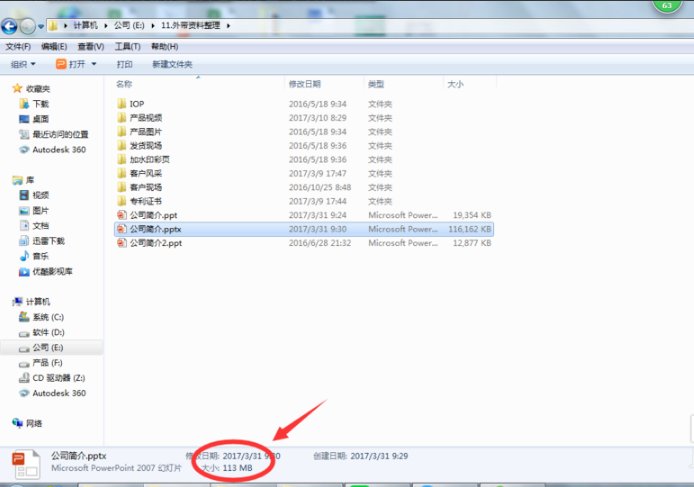This screenshot has width=694, height=487.
Task: Click the pptx preview icon in details pane
Action: pos(26,464)
